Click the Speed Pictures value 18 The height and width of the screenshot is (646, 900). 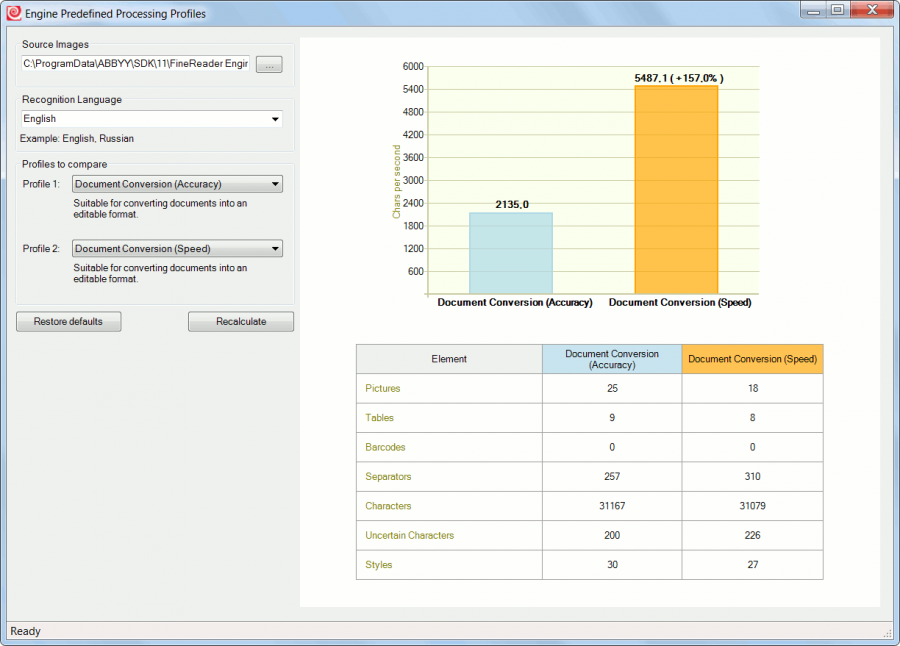753,388
